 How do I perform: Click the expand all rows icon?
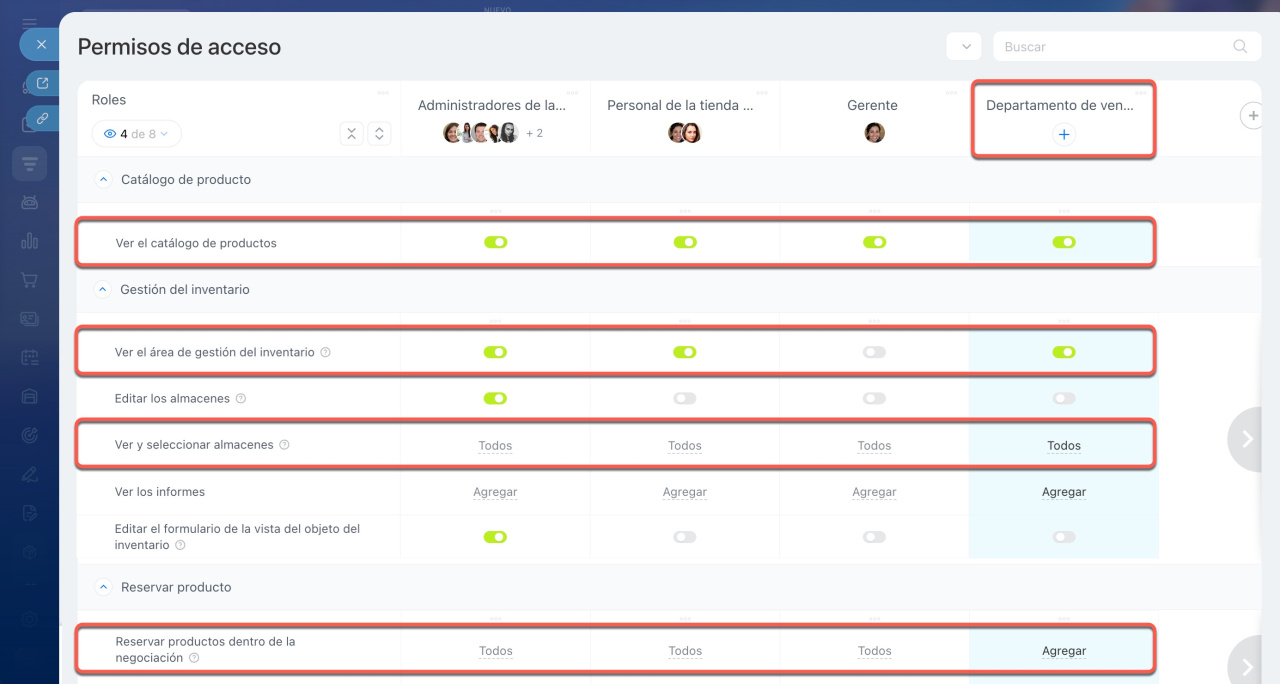pyautogui.click(x=378, y=134)
